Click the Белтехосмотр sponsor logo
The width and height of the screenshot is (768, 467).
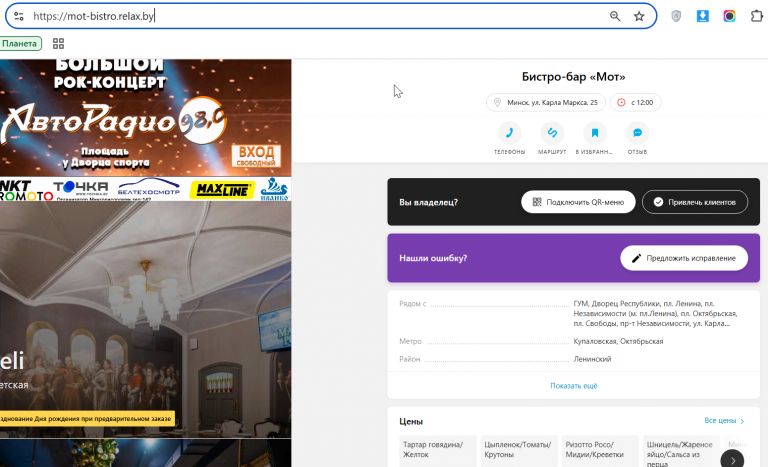tap(149, 189)
